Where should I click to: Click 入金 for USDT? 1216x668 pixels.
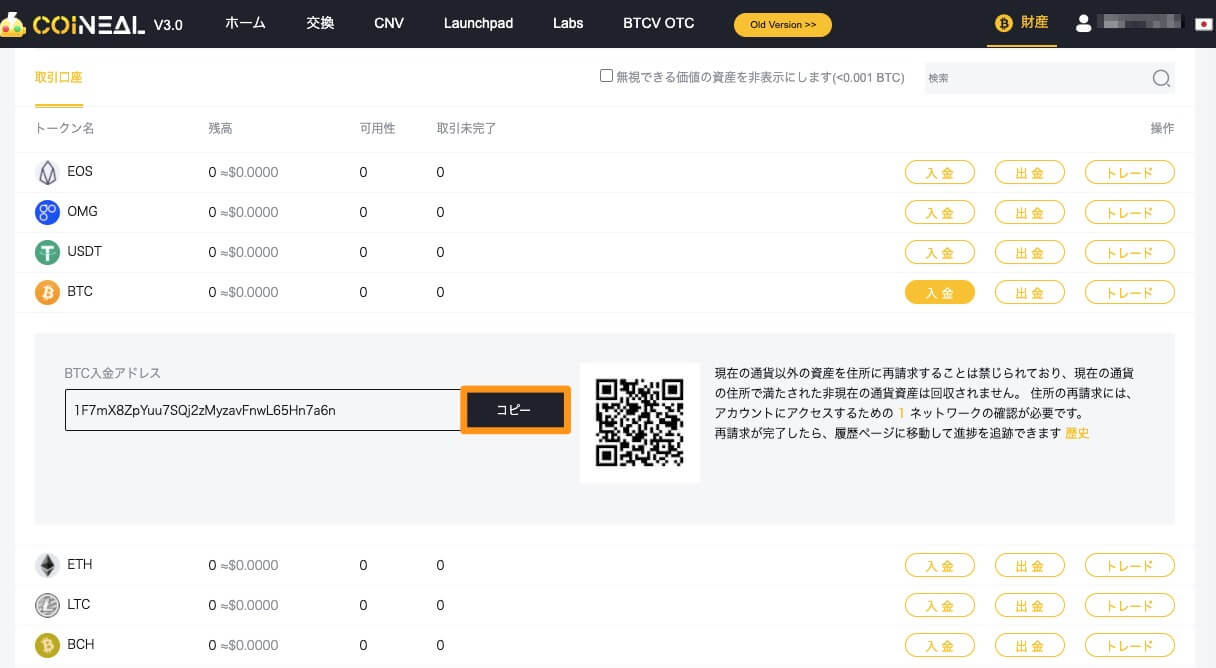pos(939,252)
